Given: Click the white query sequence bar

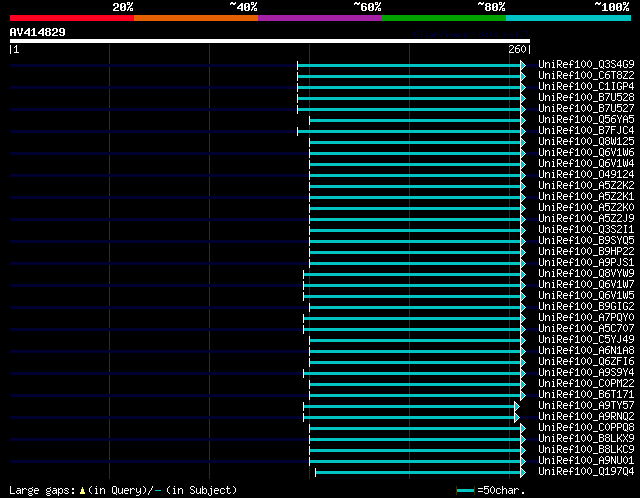Looking at the screenshot, I should click(x=270, y=41).
